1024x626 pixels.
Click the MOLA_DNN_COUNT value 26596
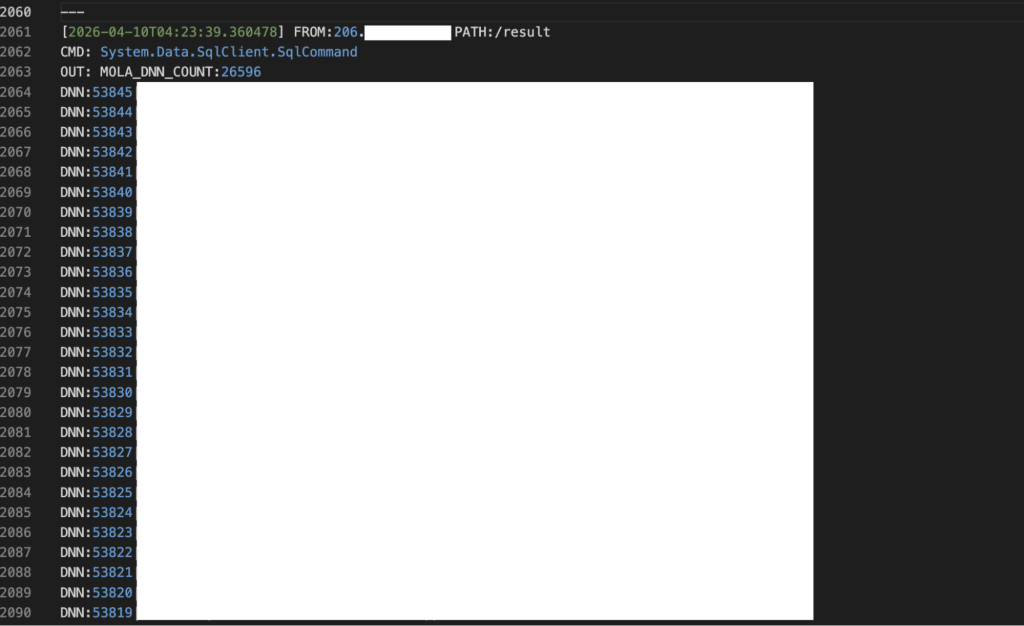(241, 72)
